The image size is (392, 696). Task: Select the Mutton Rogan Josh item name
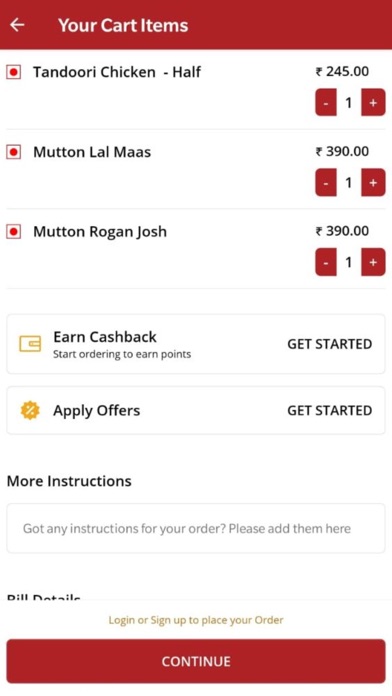click(x=100, y=232)
